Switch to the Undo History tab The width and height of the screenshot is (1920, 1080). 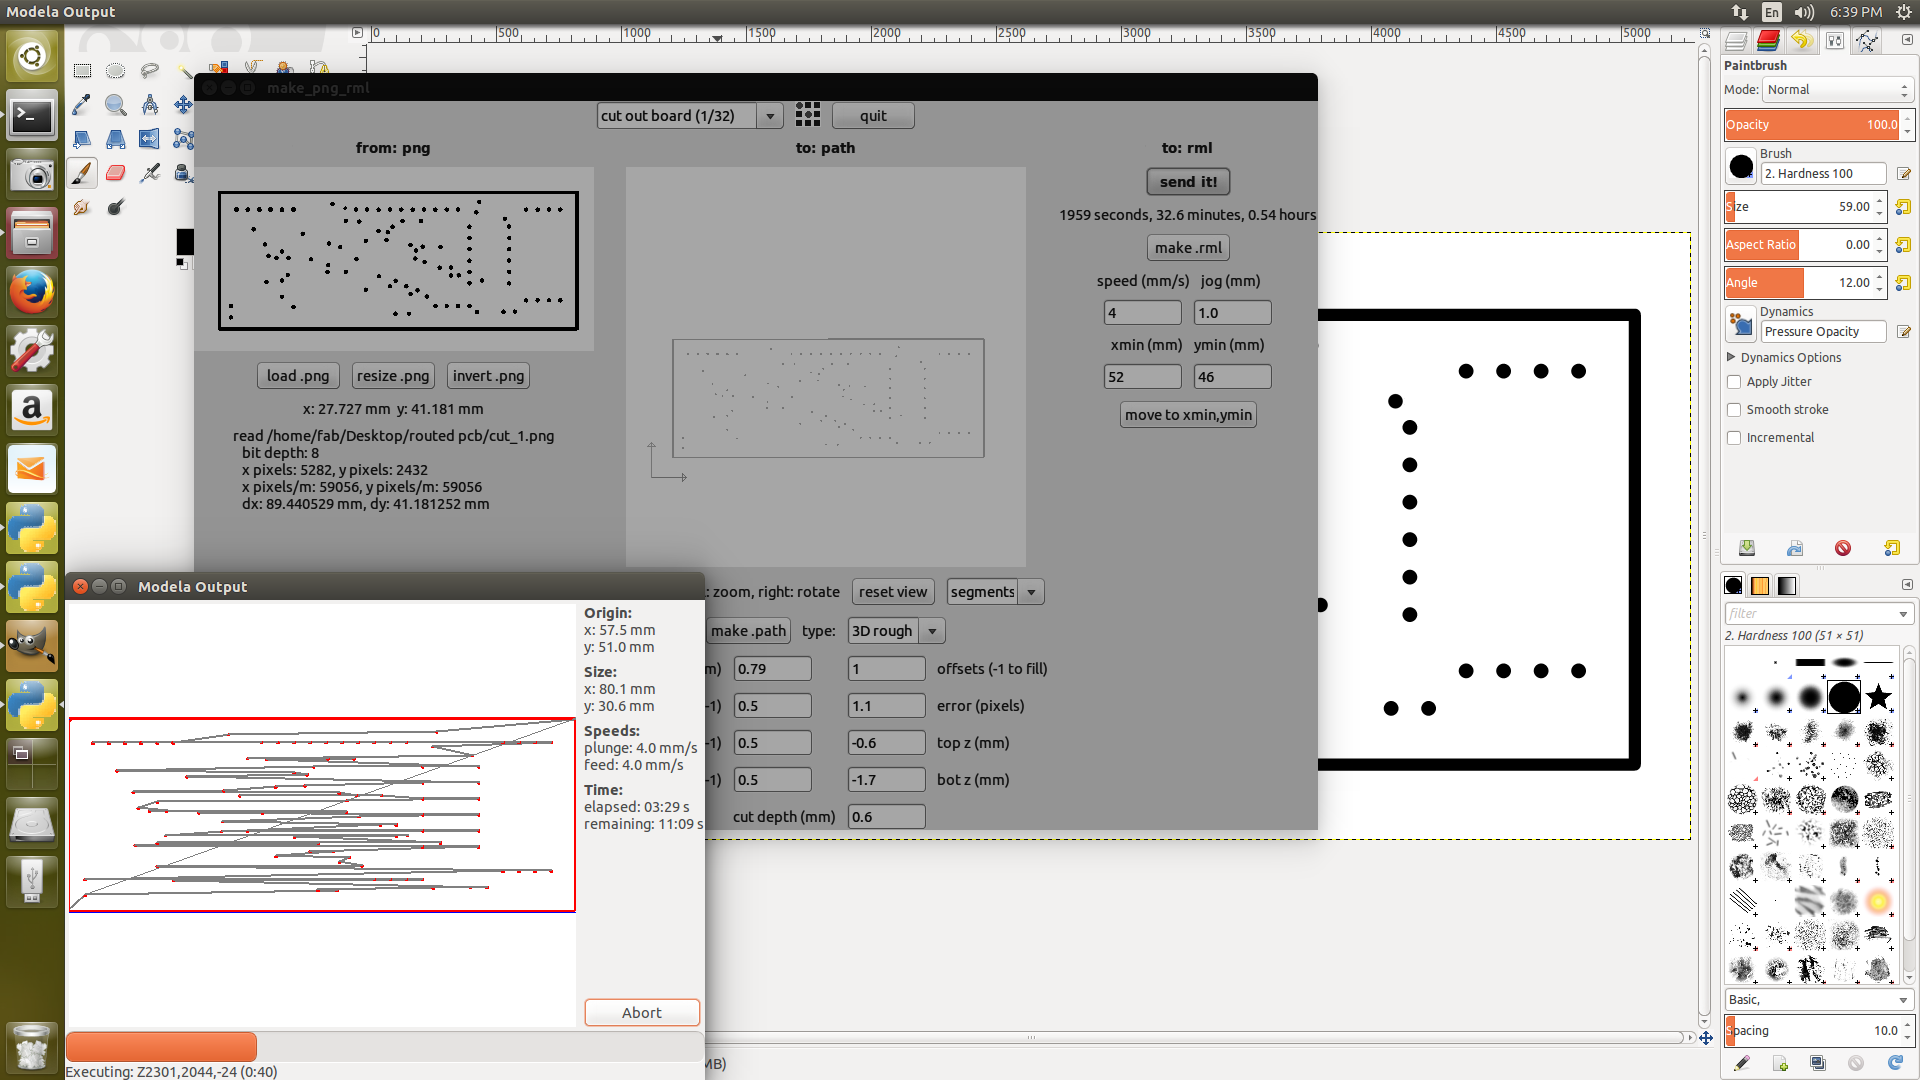[1800, 41]
